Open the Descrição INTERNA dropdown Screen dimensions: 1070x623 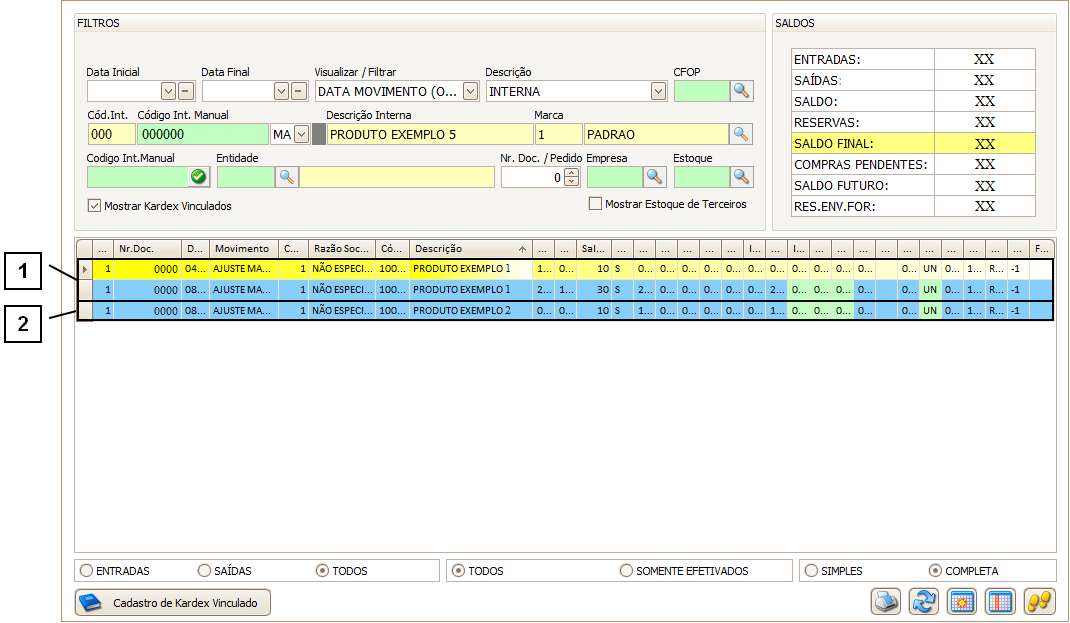658,91
